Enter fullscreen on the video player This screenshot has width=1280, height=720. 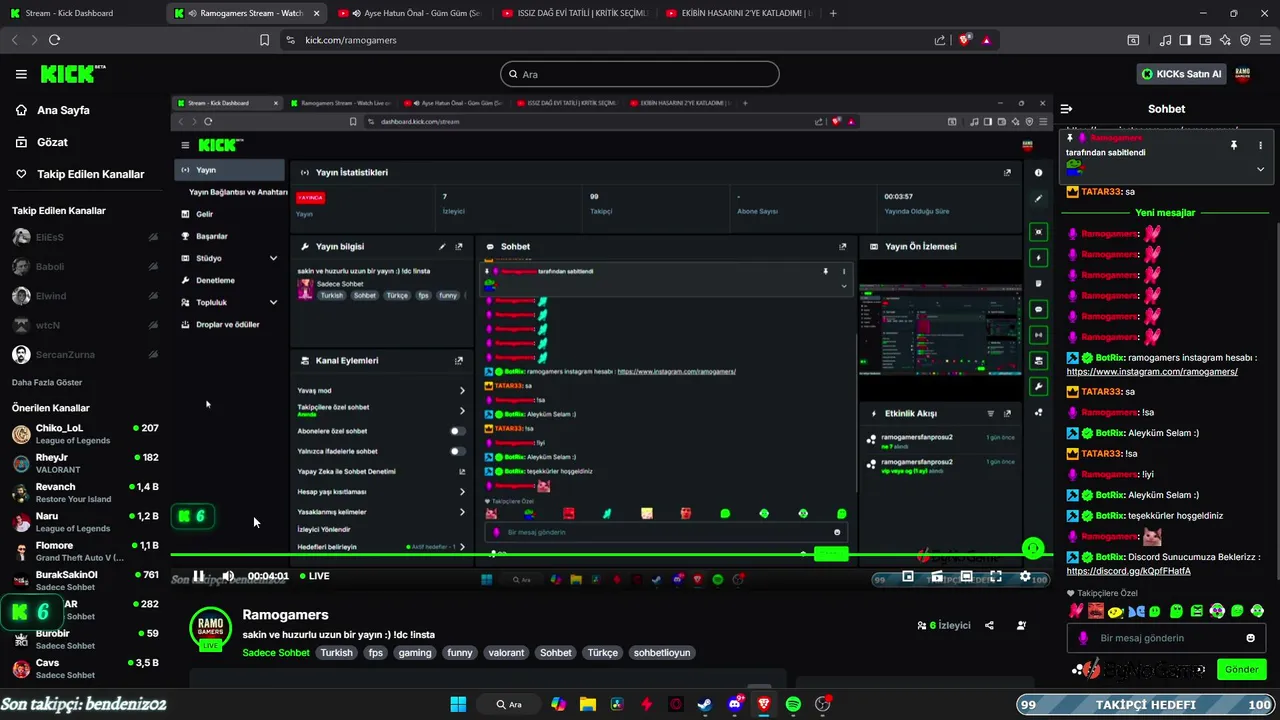996,576
